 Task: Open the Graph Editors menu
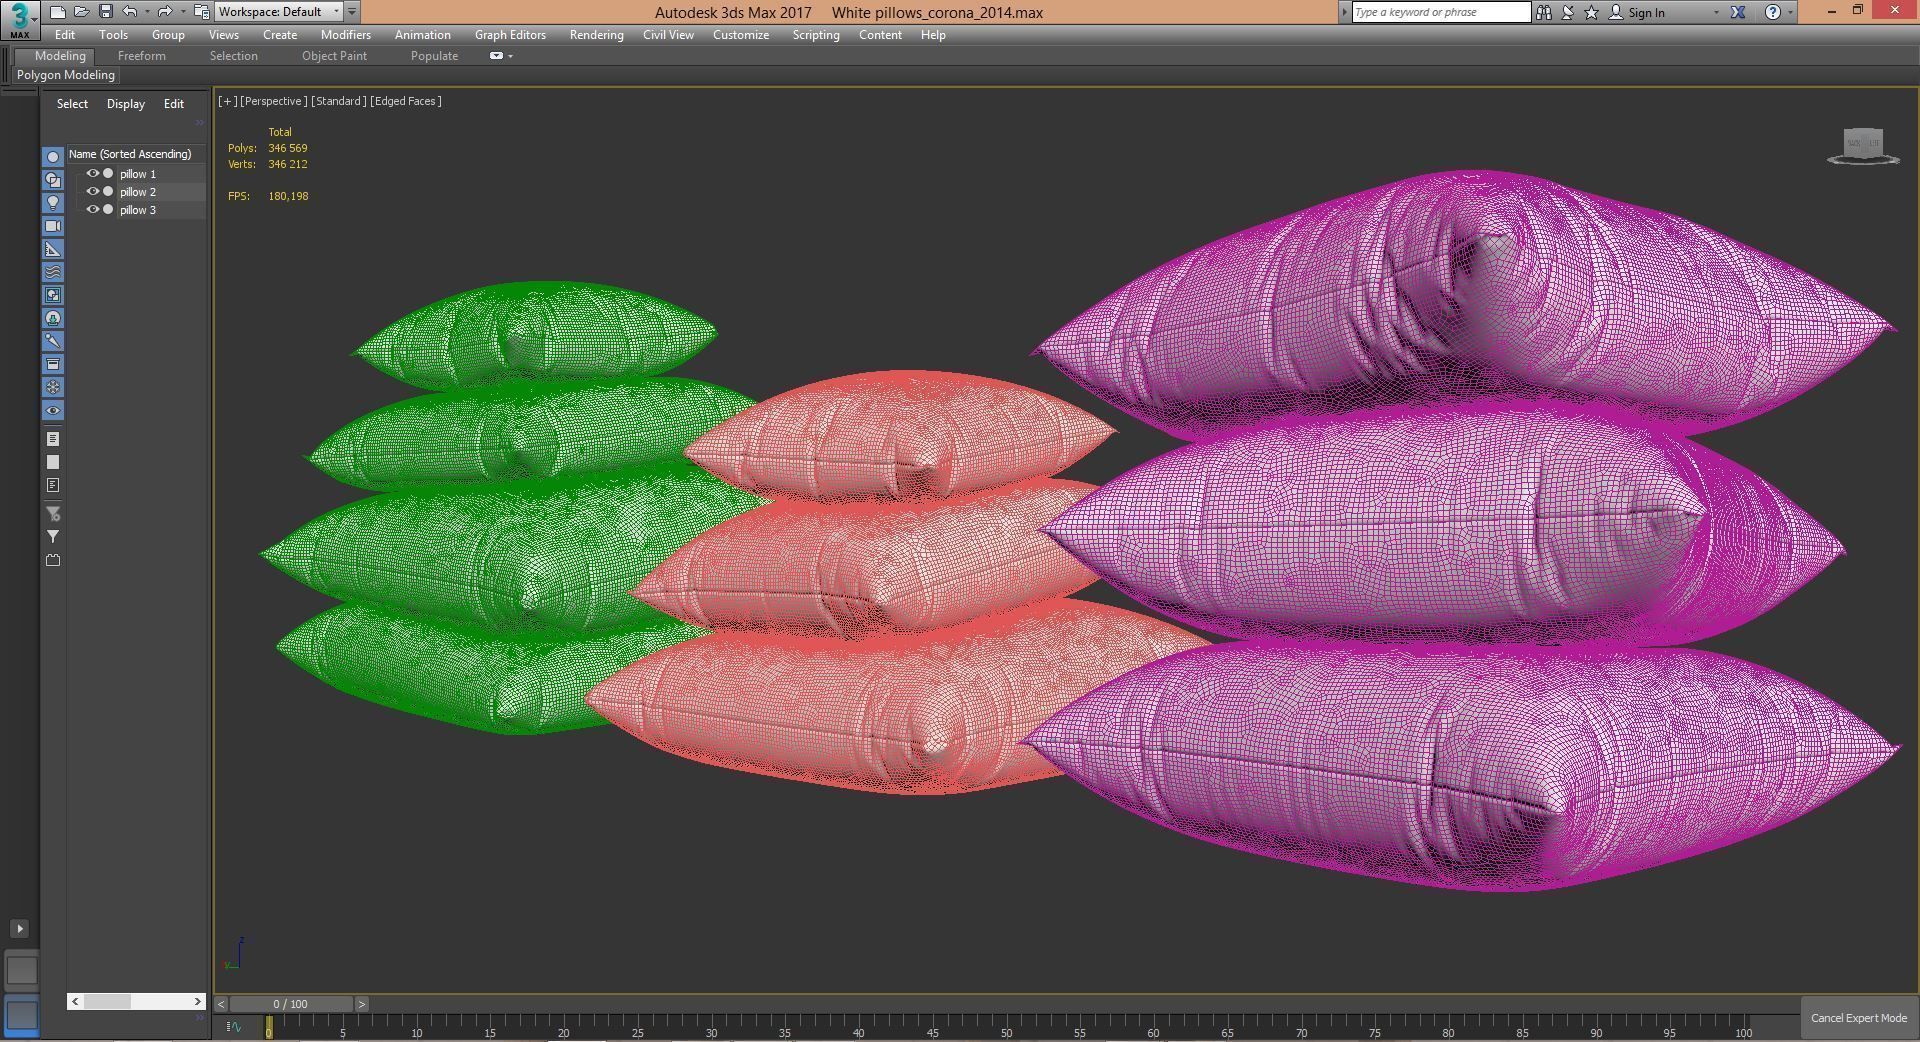pos(510,35)
